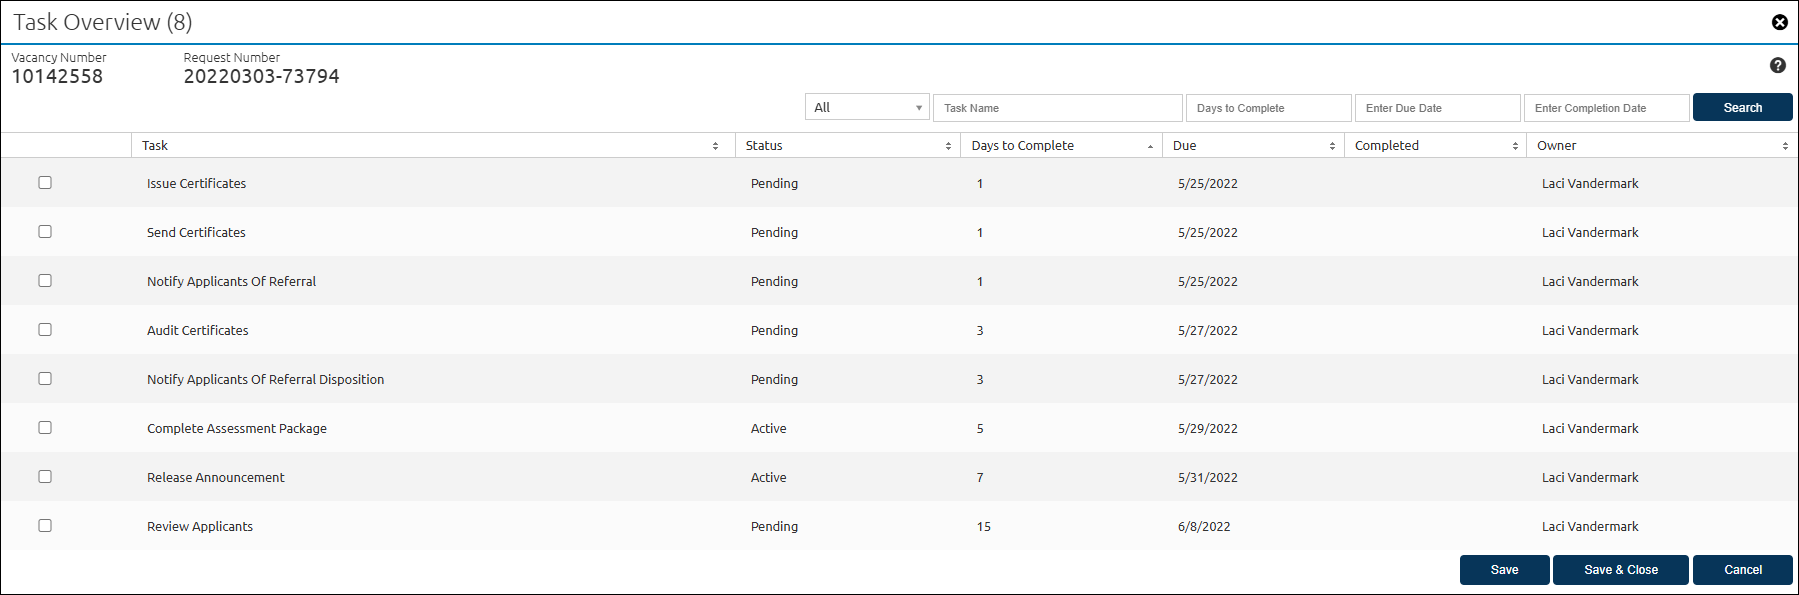This screenshot has height=595, width=1799.
Task: Select Complete Assessment Package task name
Action: pos(237,429)
